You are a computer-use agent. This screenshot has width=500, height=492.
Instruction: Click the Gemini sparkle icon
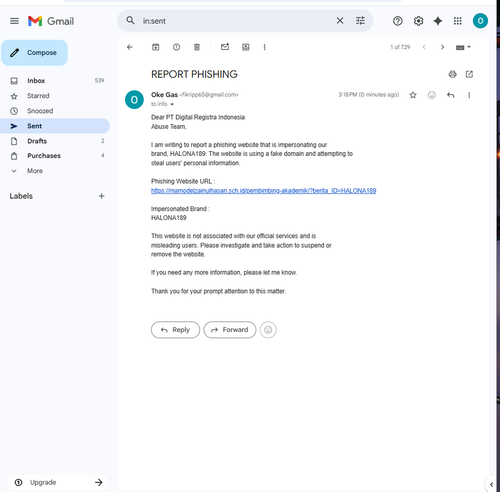(438, 21)
